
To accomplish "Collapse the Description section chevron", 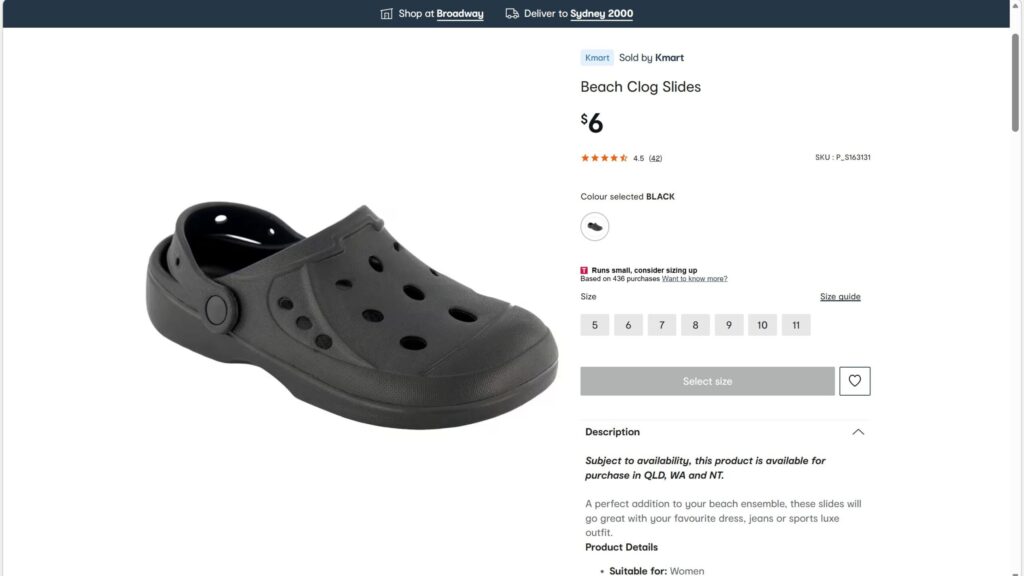I will click(858, 432).
